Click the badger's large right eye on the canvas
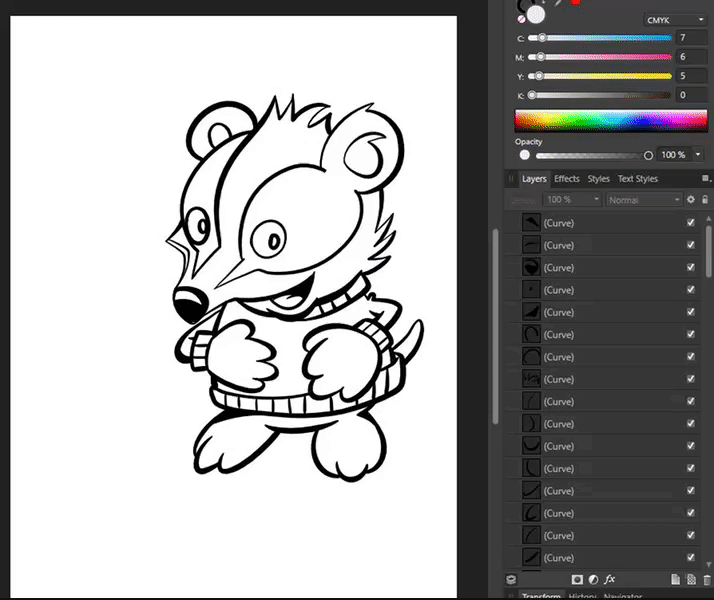 (x=268, y=240)
